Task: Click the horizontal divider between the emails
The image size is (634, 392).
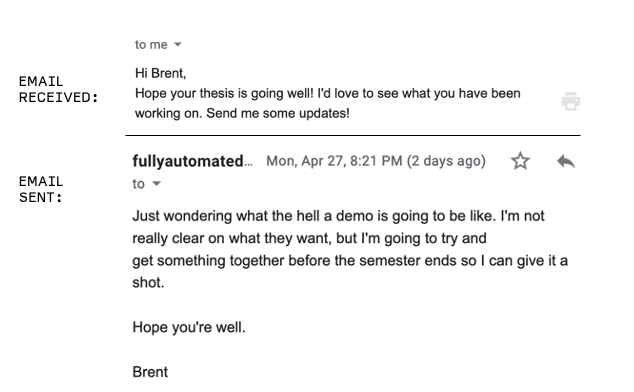Action: tap(353, 135)
